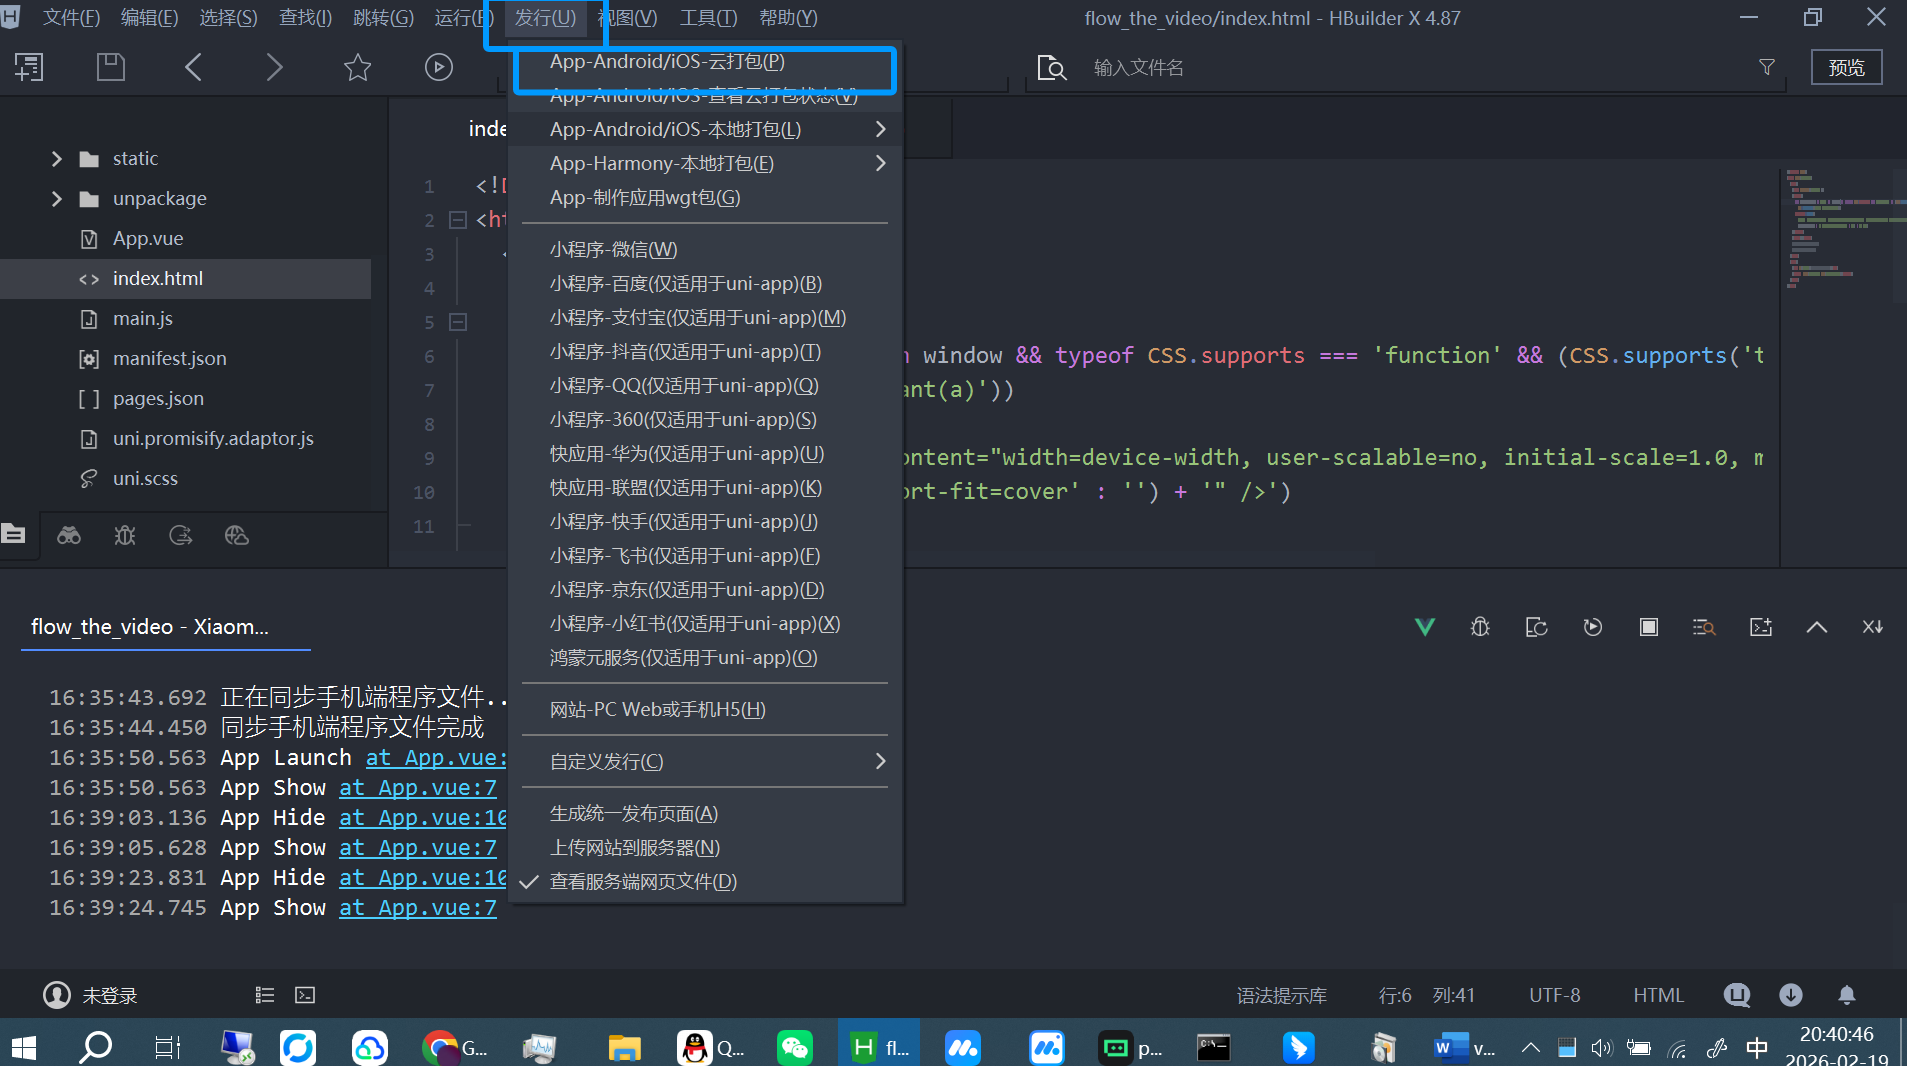Click the save file toolbar icon
This screenshot has width=1907, height=1066.
(110, 67)
